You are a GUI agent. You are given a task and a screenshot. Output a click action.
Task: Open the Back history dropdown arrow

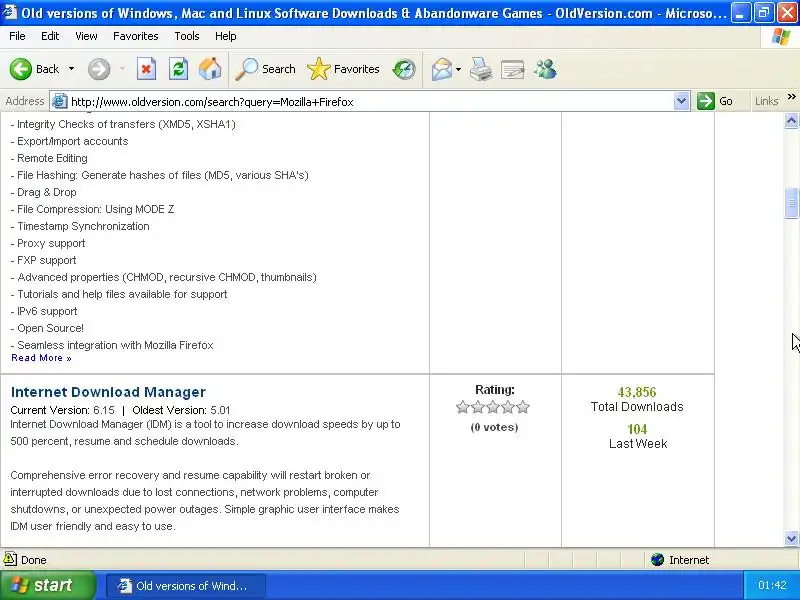71,69
